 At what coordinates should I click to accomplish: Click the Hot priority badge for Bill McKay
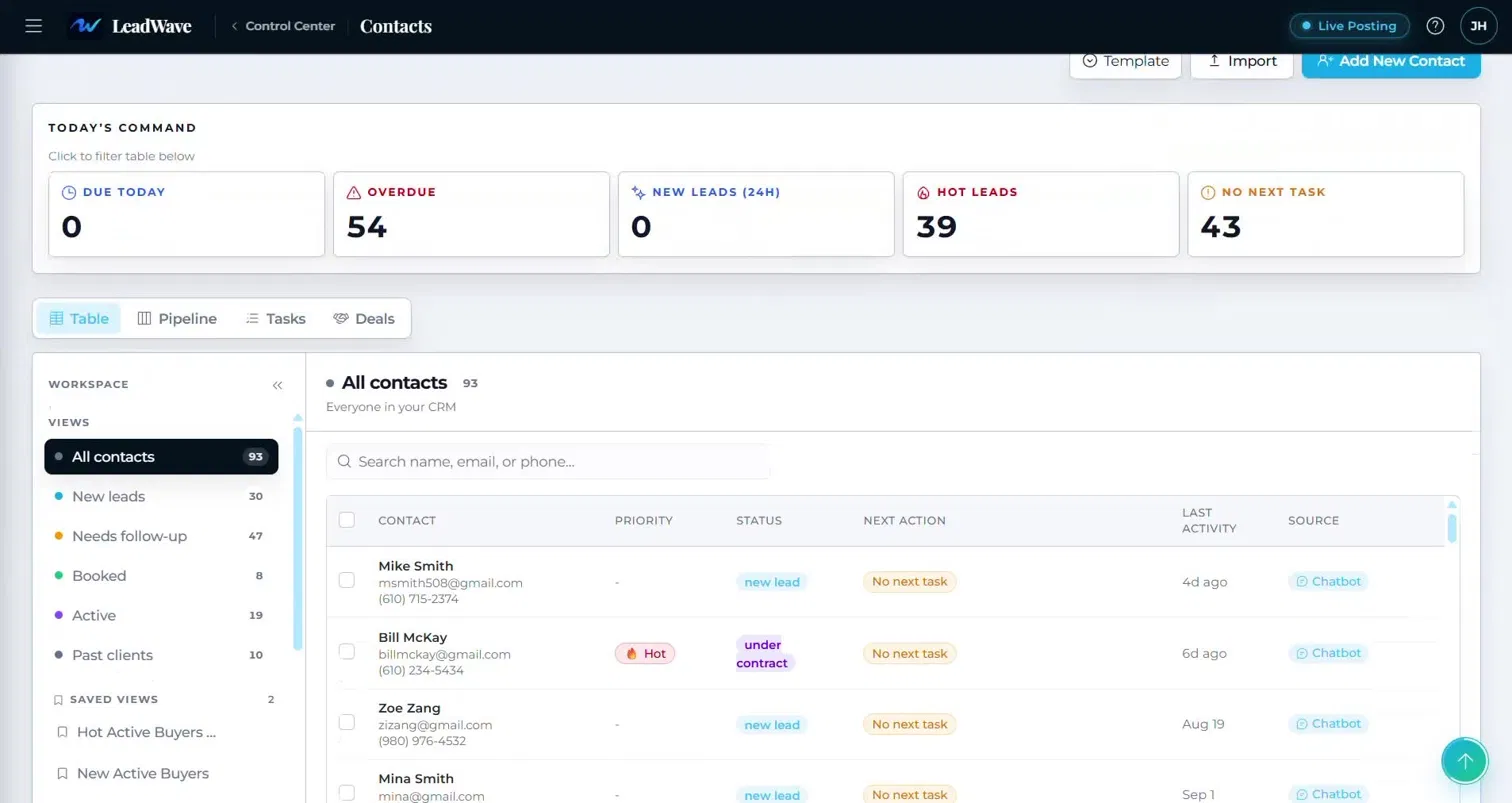645,653
